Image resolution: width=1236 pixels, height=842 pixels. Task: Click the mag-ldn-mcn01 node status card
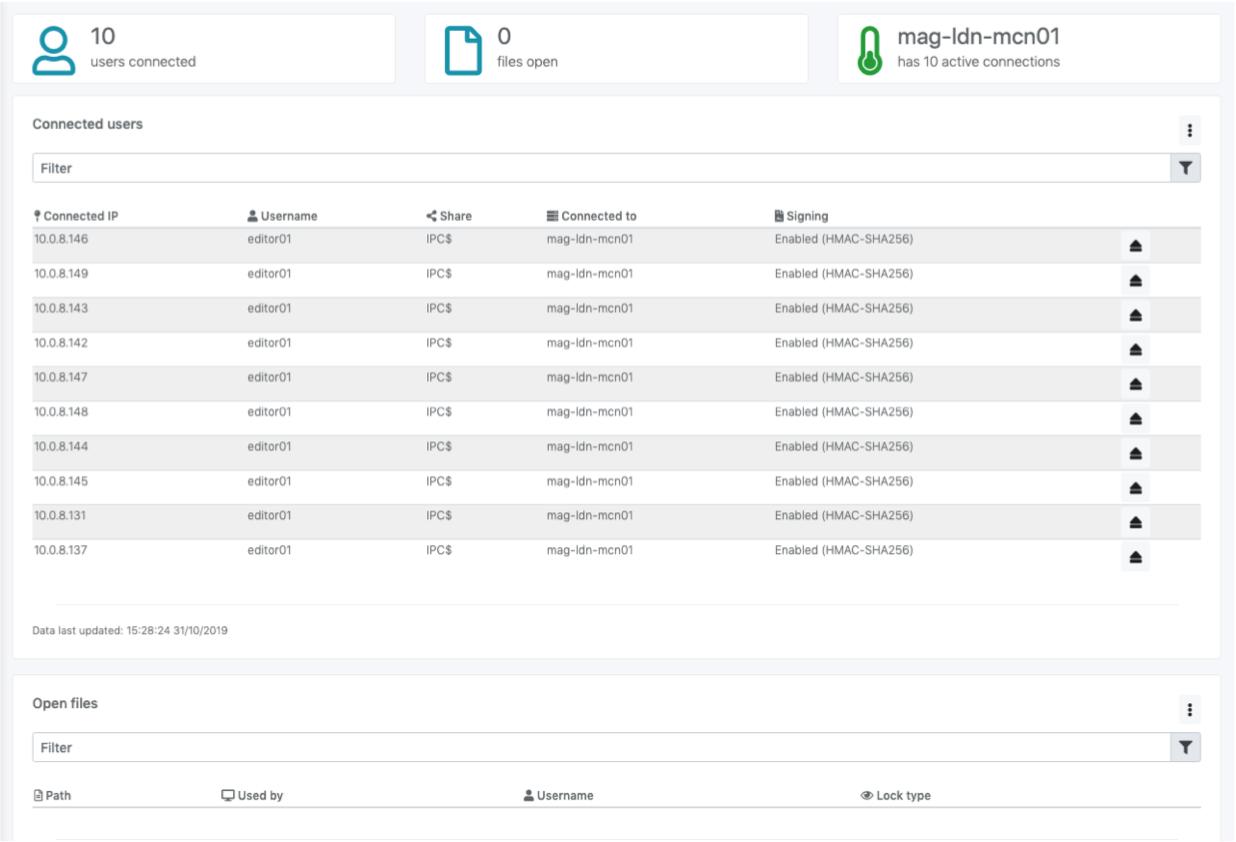(x=1028, y=48)
